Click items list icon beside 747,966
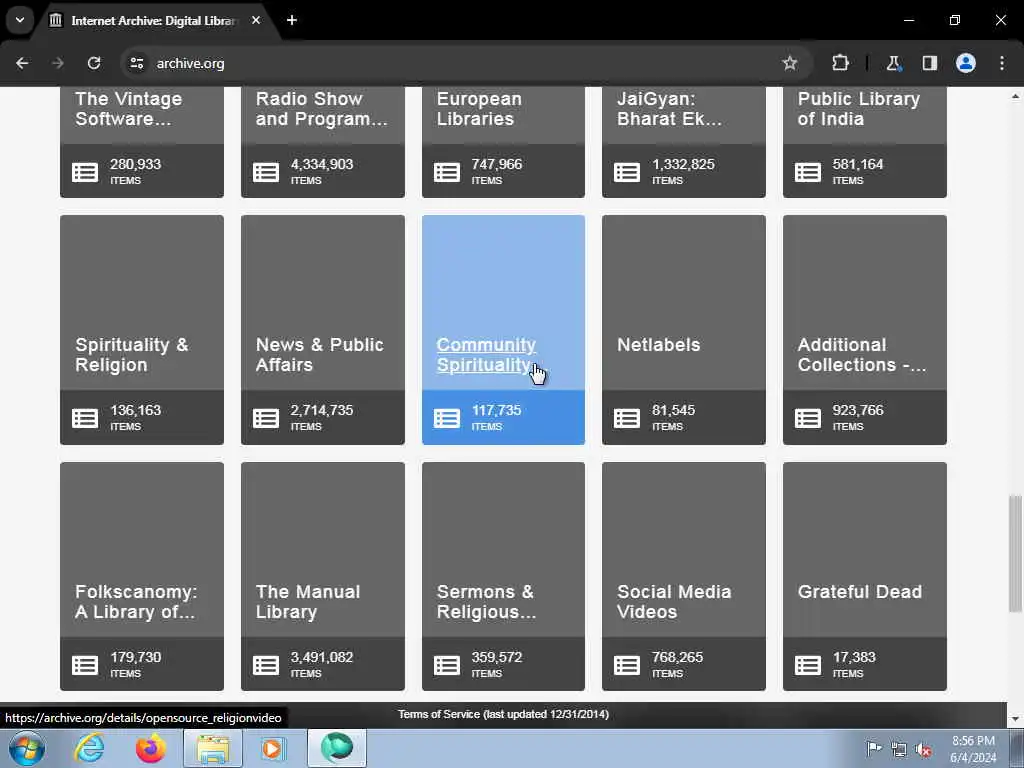This screenshot has width=1024, height=768. pos(447,172)
